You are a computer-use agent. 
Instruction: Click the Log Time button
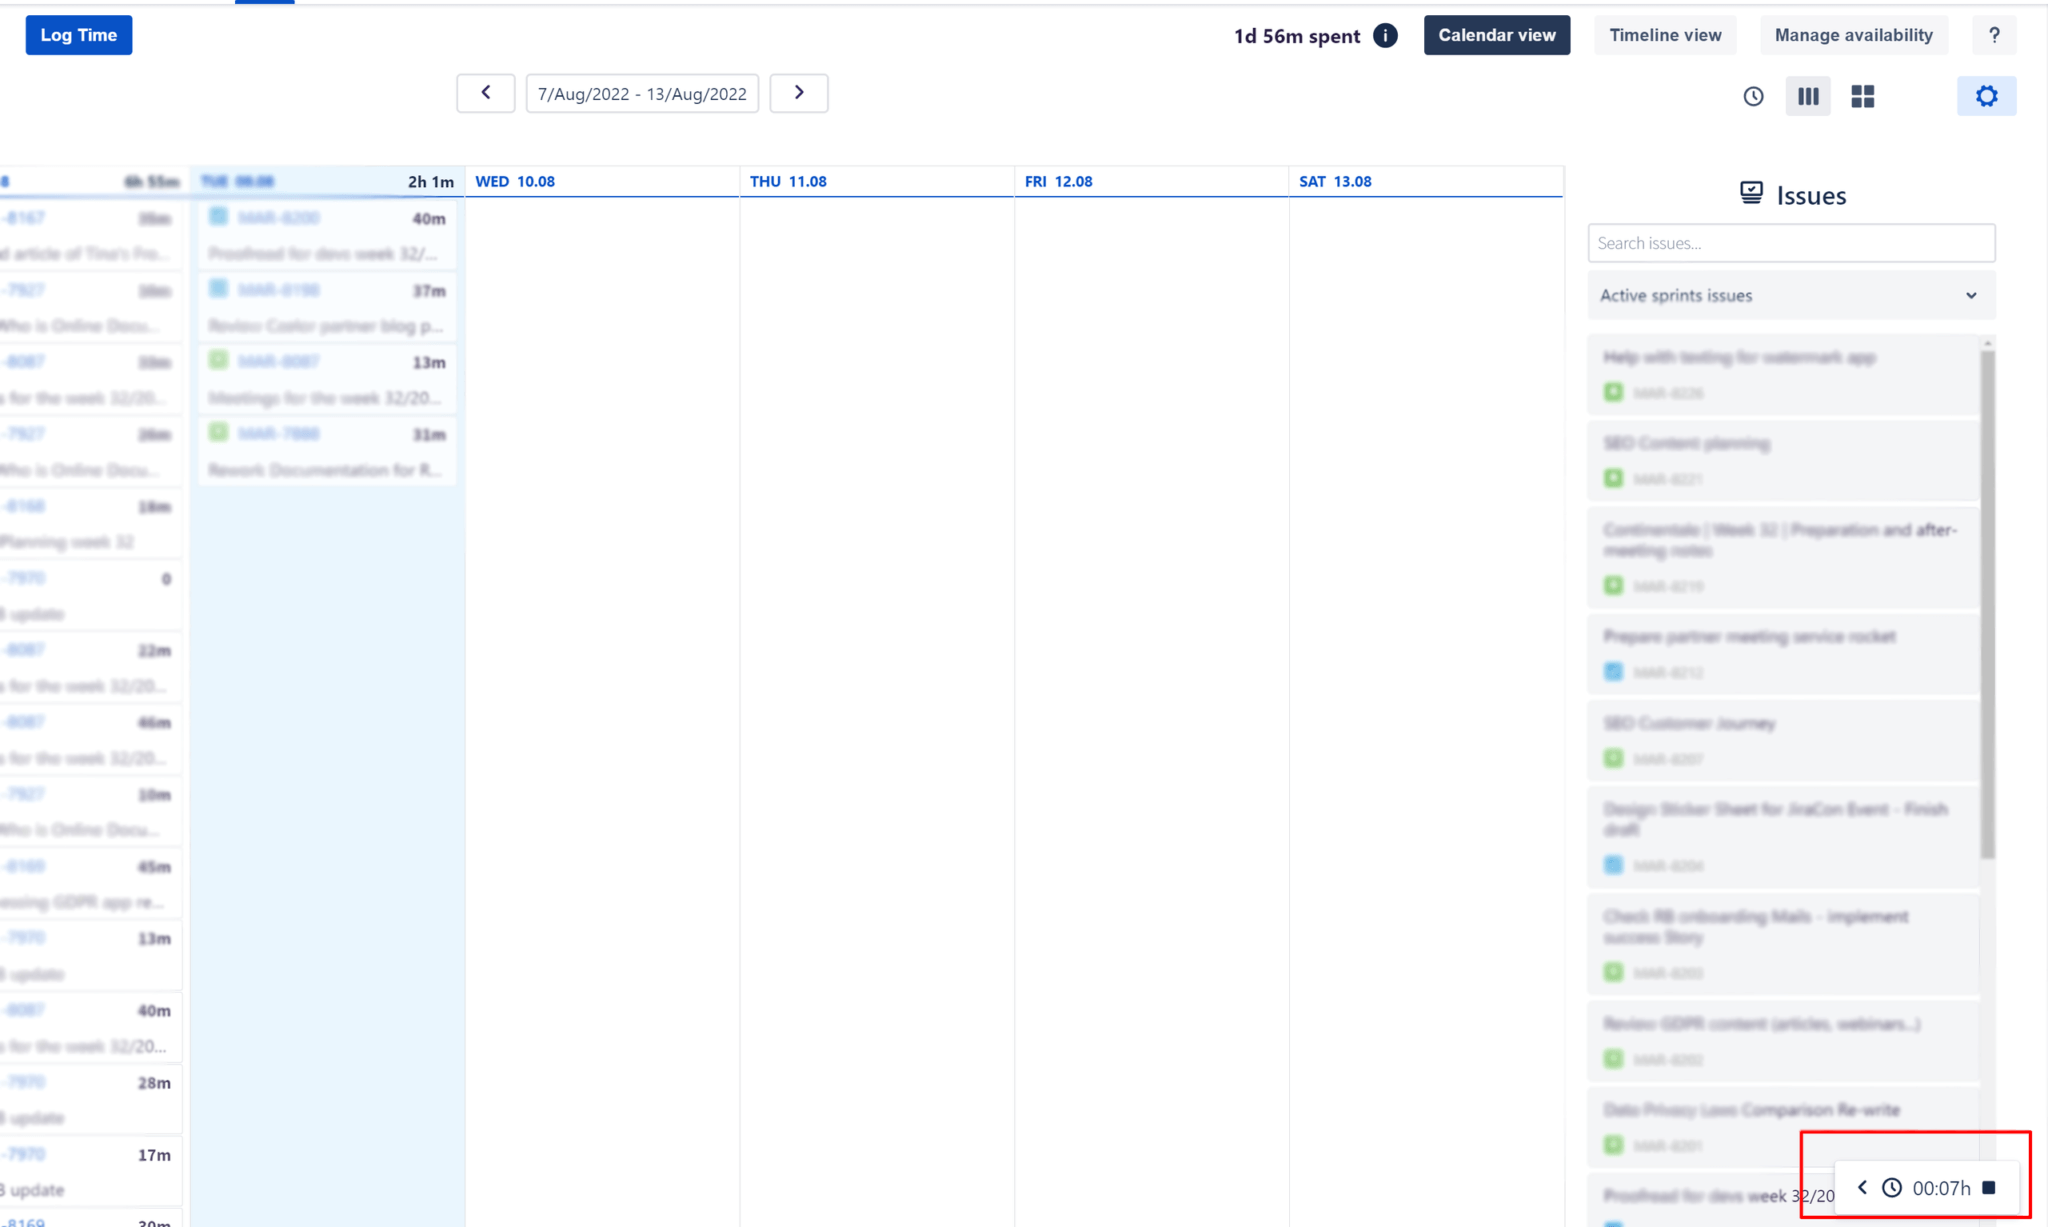pos(78,34)
